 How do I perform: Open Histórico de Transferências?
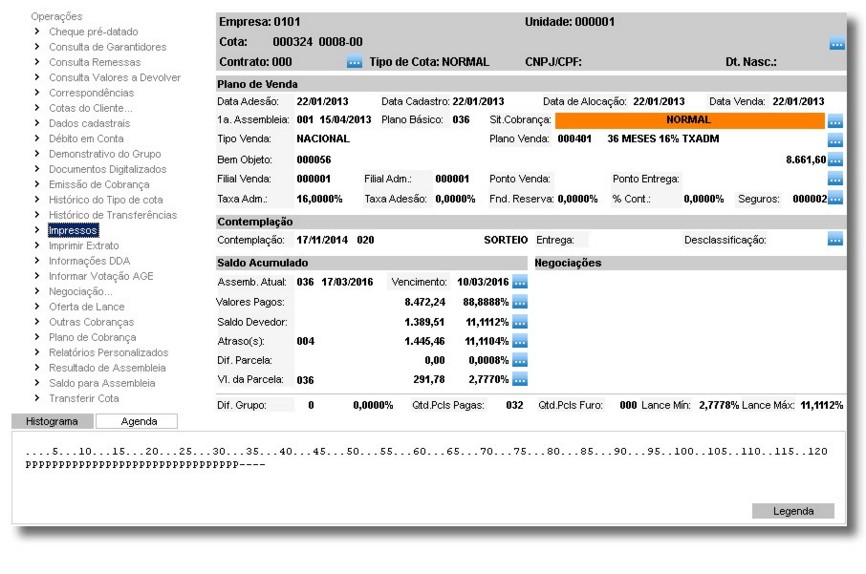tap(113, 215)
